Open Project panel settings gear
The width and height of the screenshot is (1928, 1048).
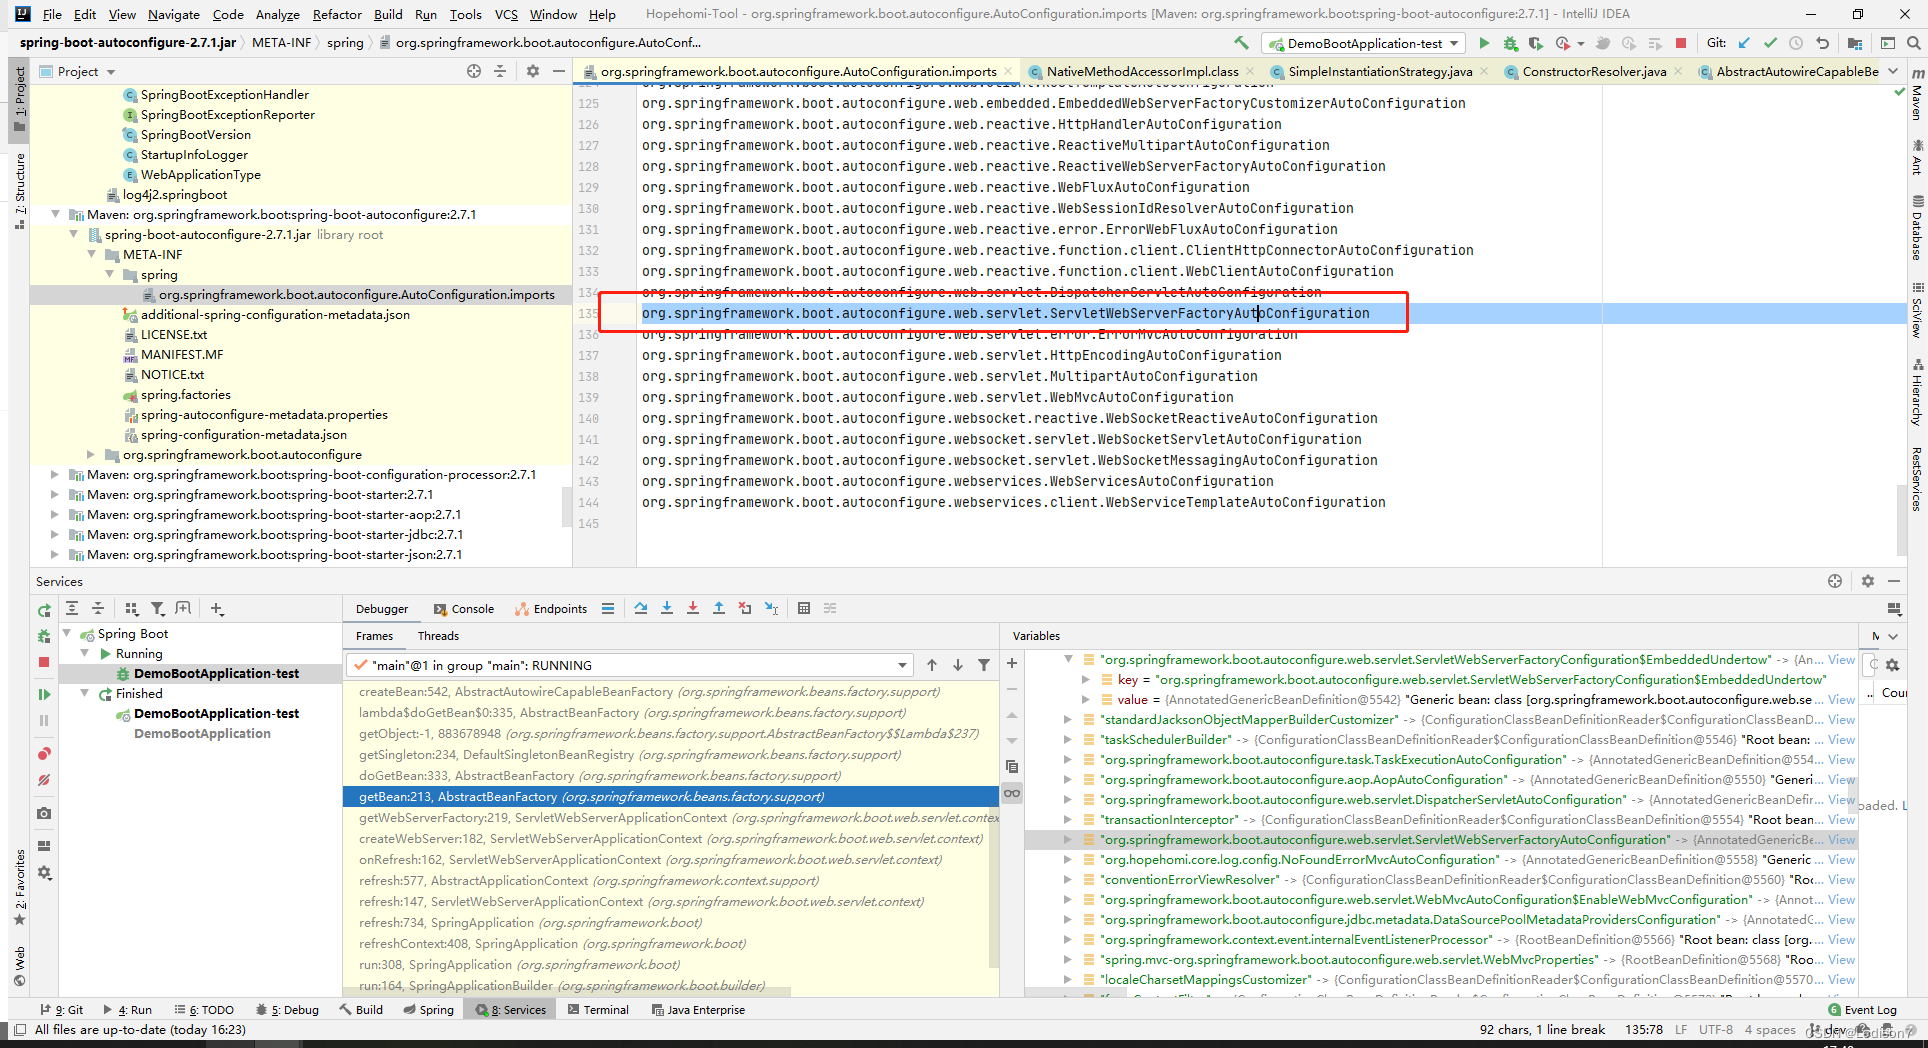tap(533, 71)
